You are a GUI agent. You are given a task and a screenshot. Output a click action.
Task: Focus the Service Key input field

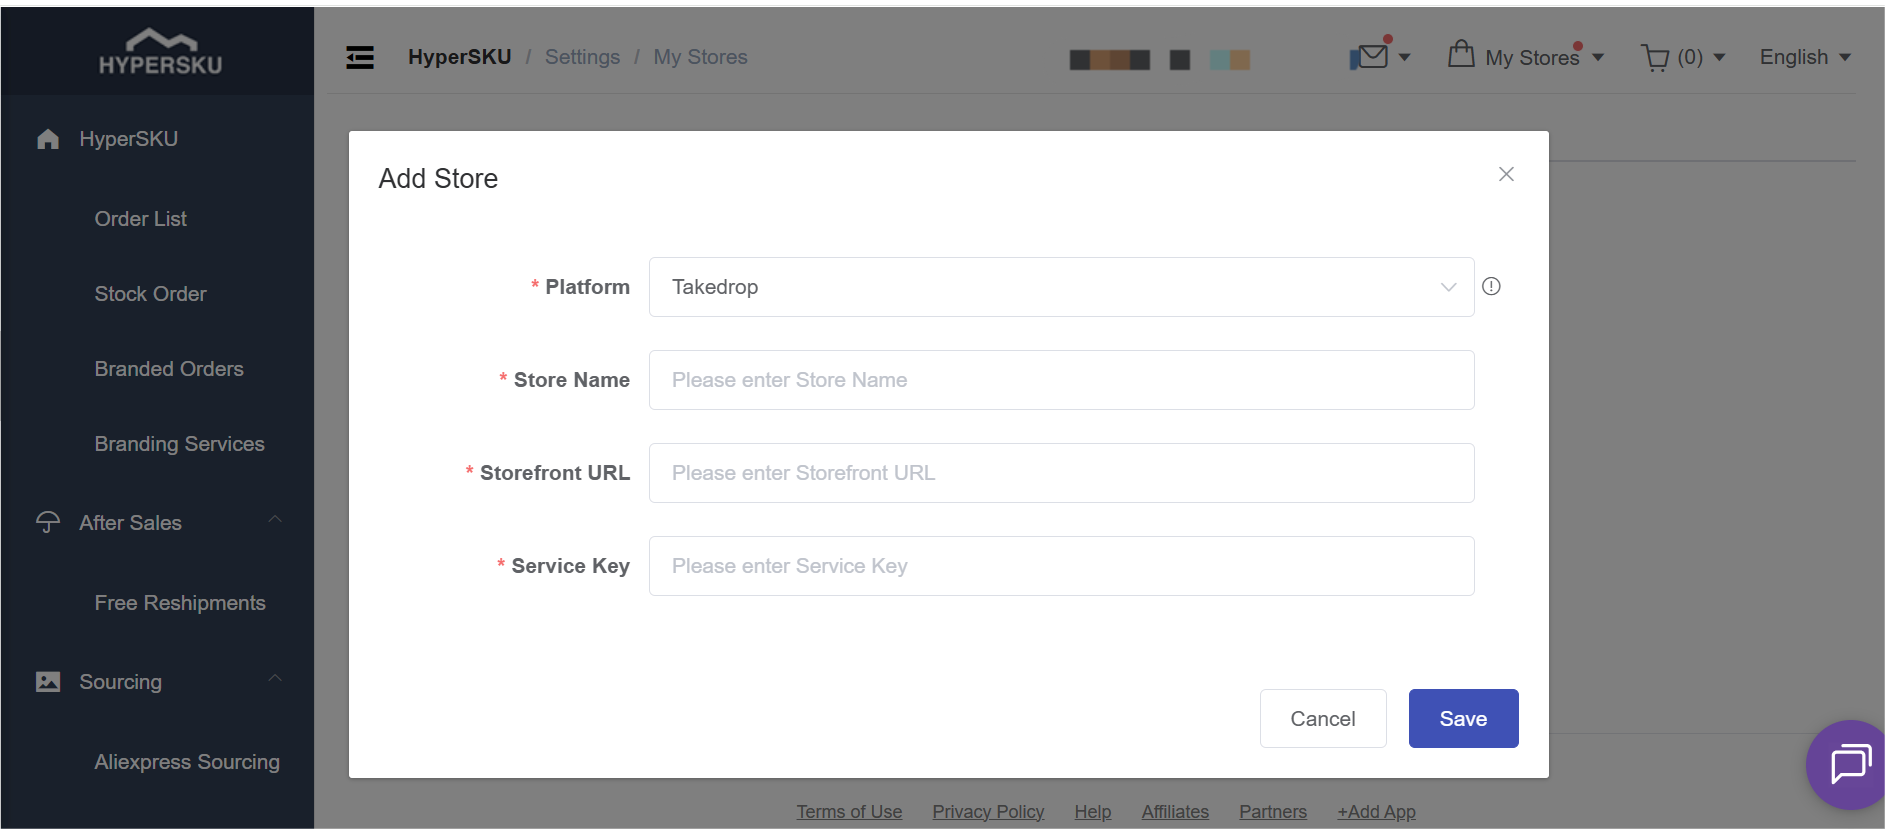point(1061,566)
